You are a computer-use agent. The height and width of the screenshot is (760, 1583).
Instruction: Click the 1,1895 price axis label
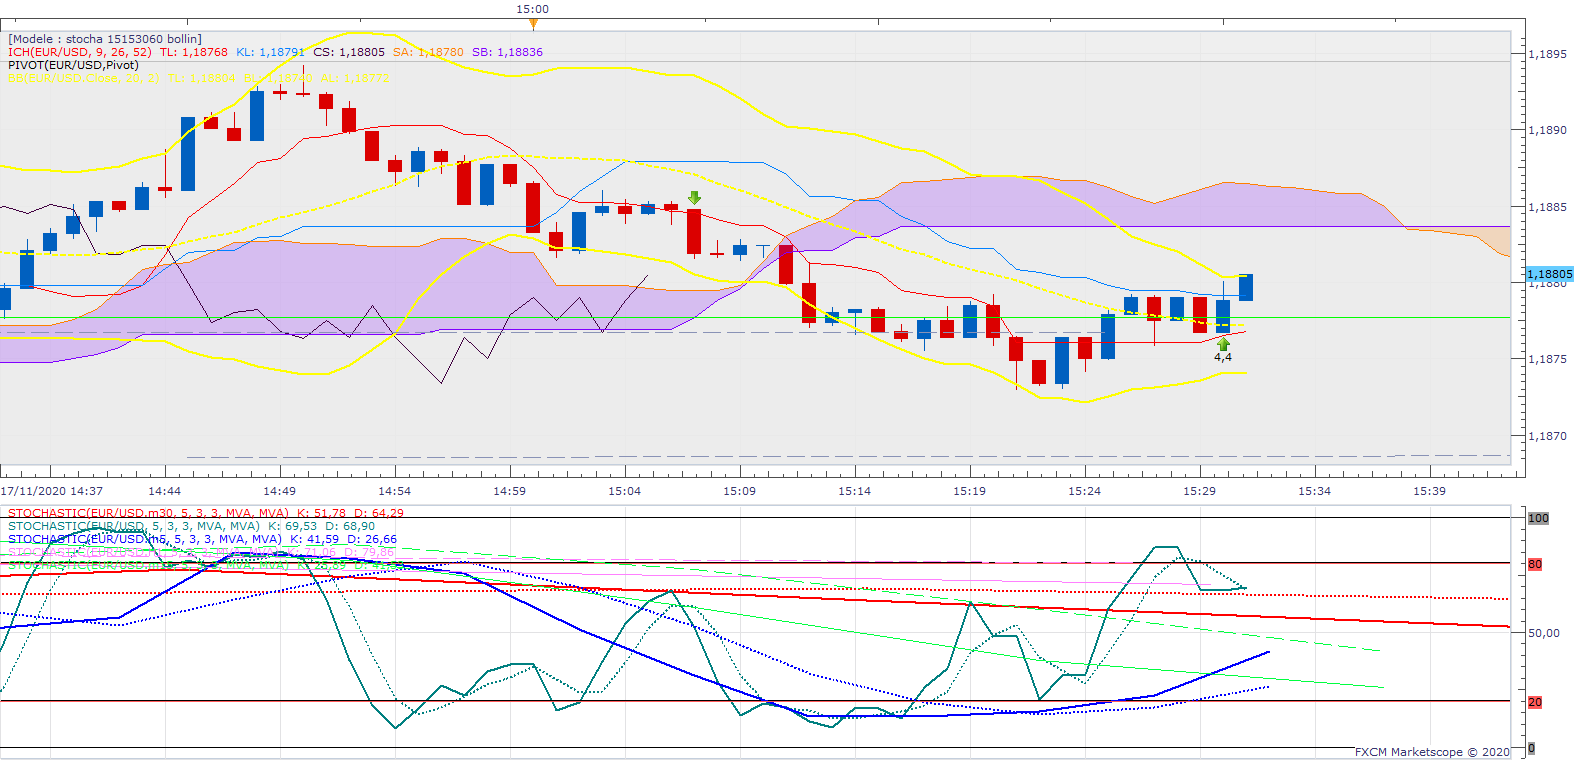coord(1548,54)
